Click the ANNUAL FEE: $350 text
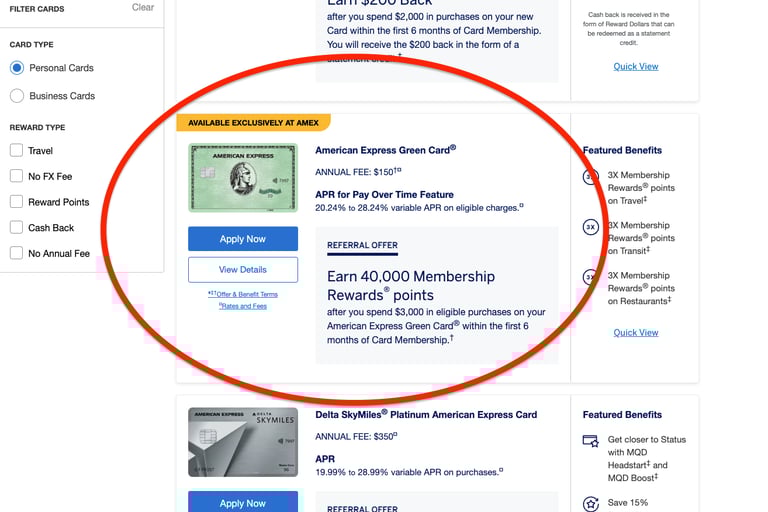 click(x=356, y=437)
